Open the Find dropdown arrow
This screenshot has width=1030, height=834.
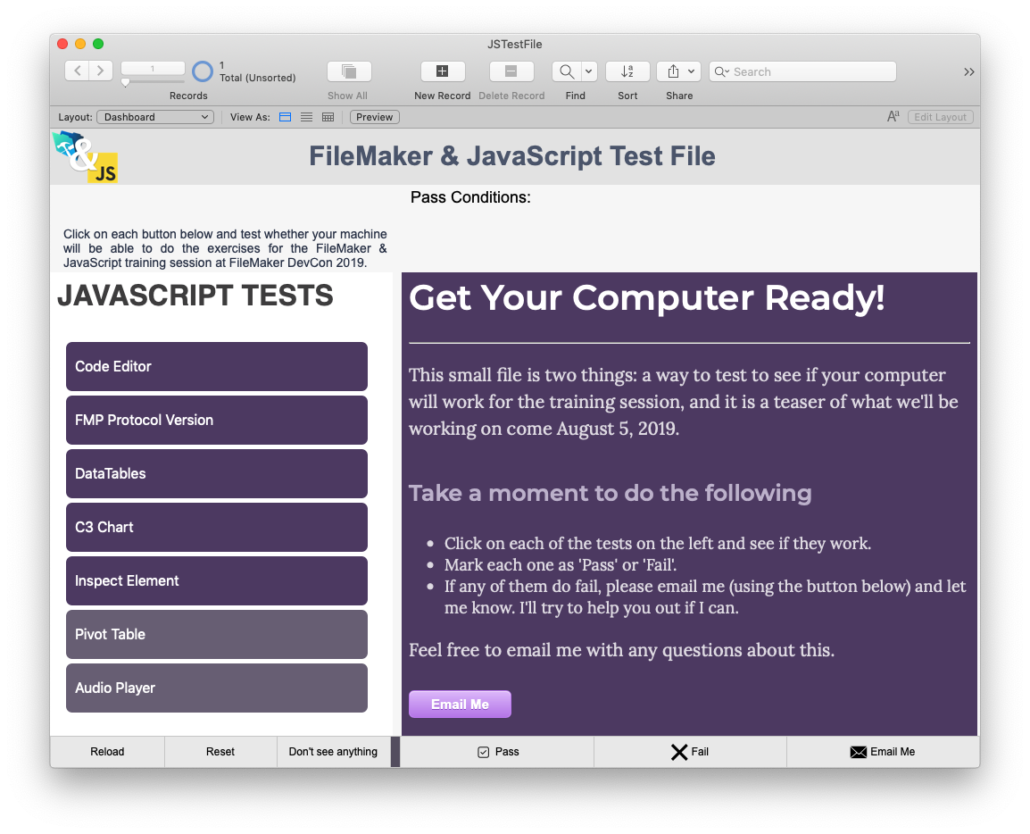[x=588, y=71]
